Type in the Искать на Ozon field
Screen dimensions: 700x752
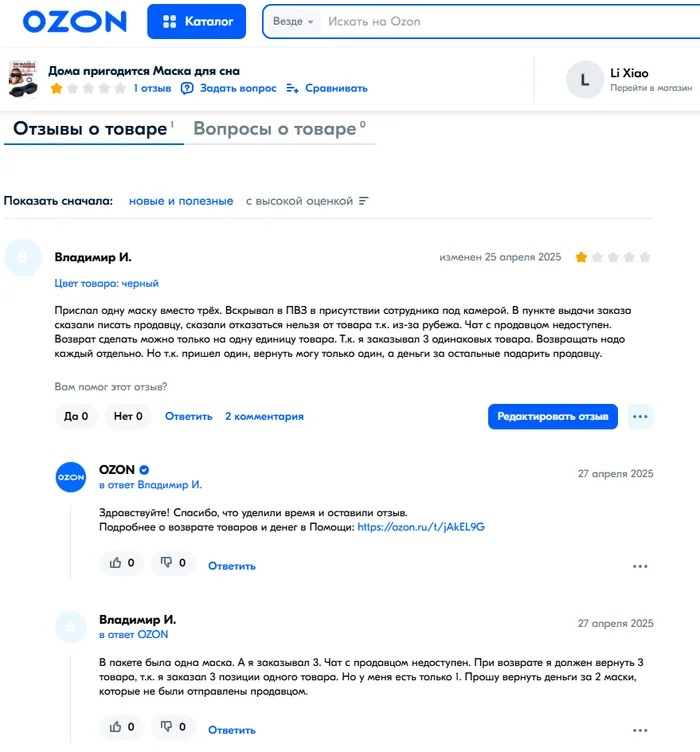500,22
